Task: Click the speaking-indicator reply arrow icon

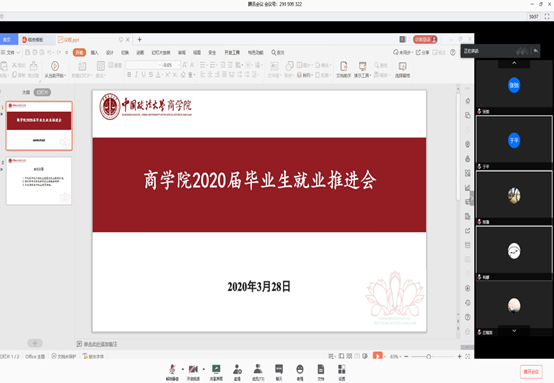Action: coord(536,51)
